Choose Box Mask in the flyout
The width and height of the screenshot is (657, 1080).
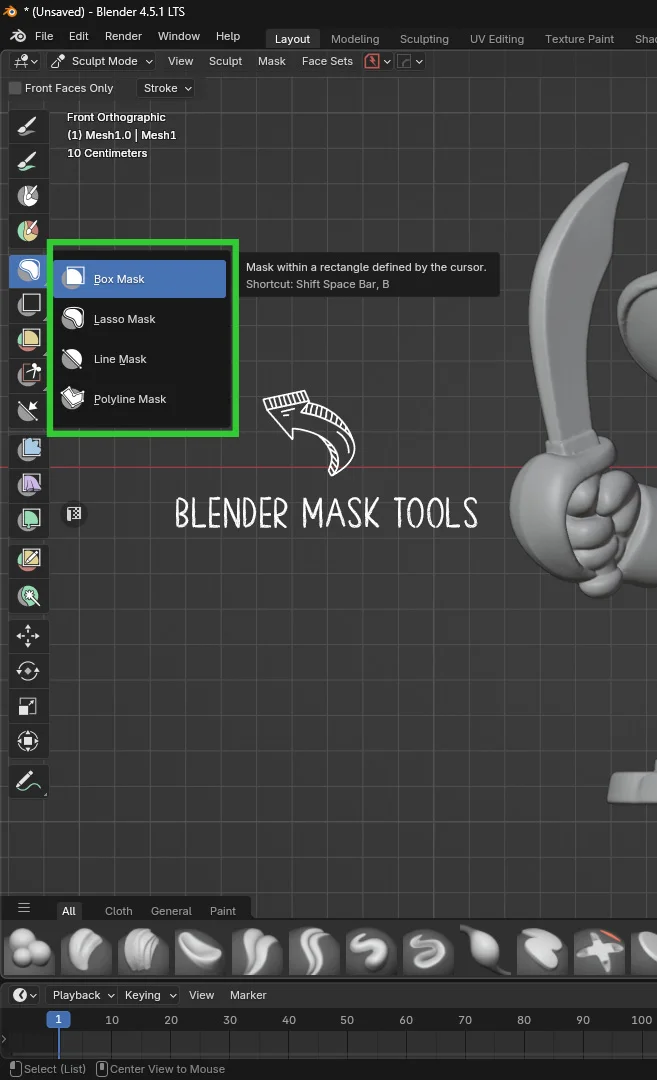coord(140,279)
